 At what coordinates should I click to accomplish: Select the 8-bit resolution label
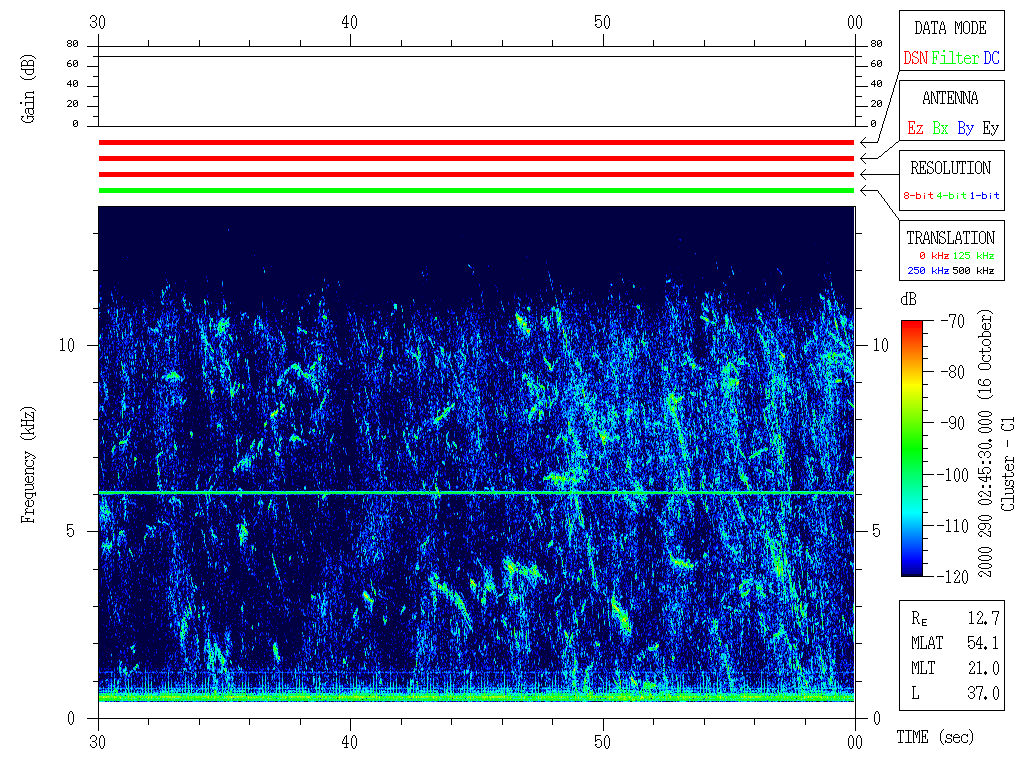click(x=918, y=196)
